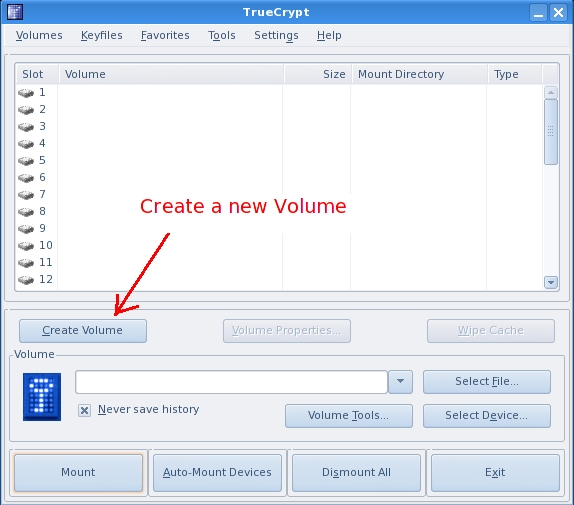The width and height of the screenshot is (574, 505).
Task: Select the drive icon for slot 2
Action: [26, 110]
